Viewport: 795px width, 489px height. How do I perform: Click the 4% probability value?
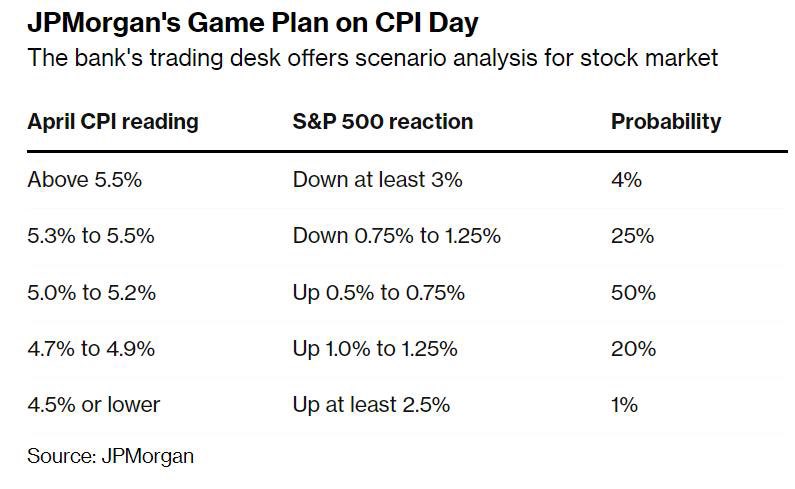[626, 180]
